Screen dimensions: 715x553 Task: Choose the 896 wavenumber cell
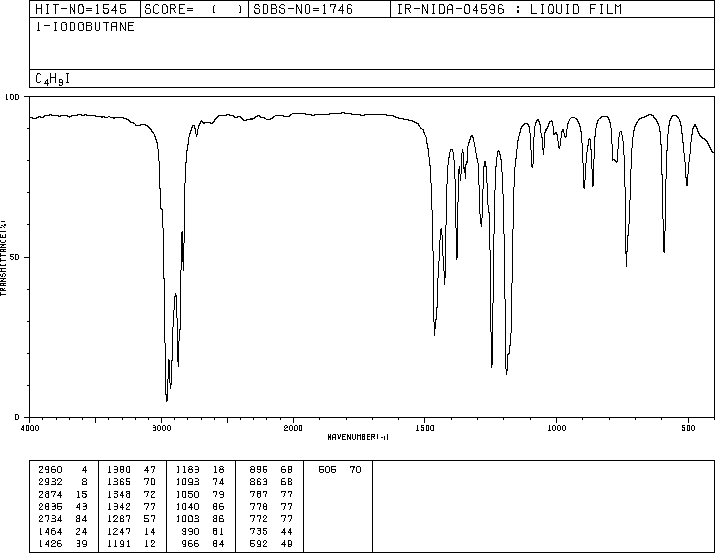click(x=259, y=470)
